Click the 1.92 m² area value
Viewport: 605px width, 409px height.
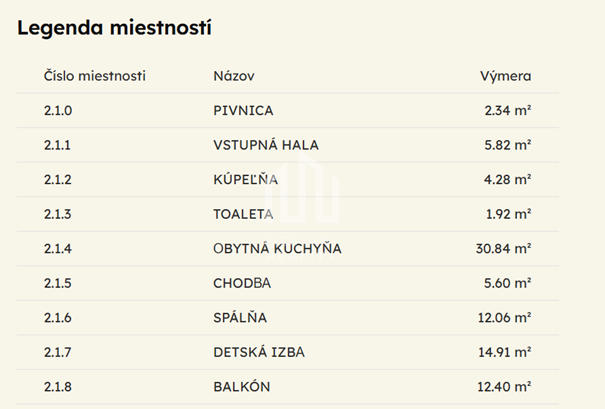[x=509, y=214]
